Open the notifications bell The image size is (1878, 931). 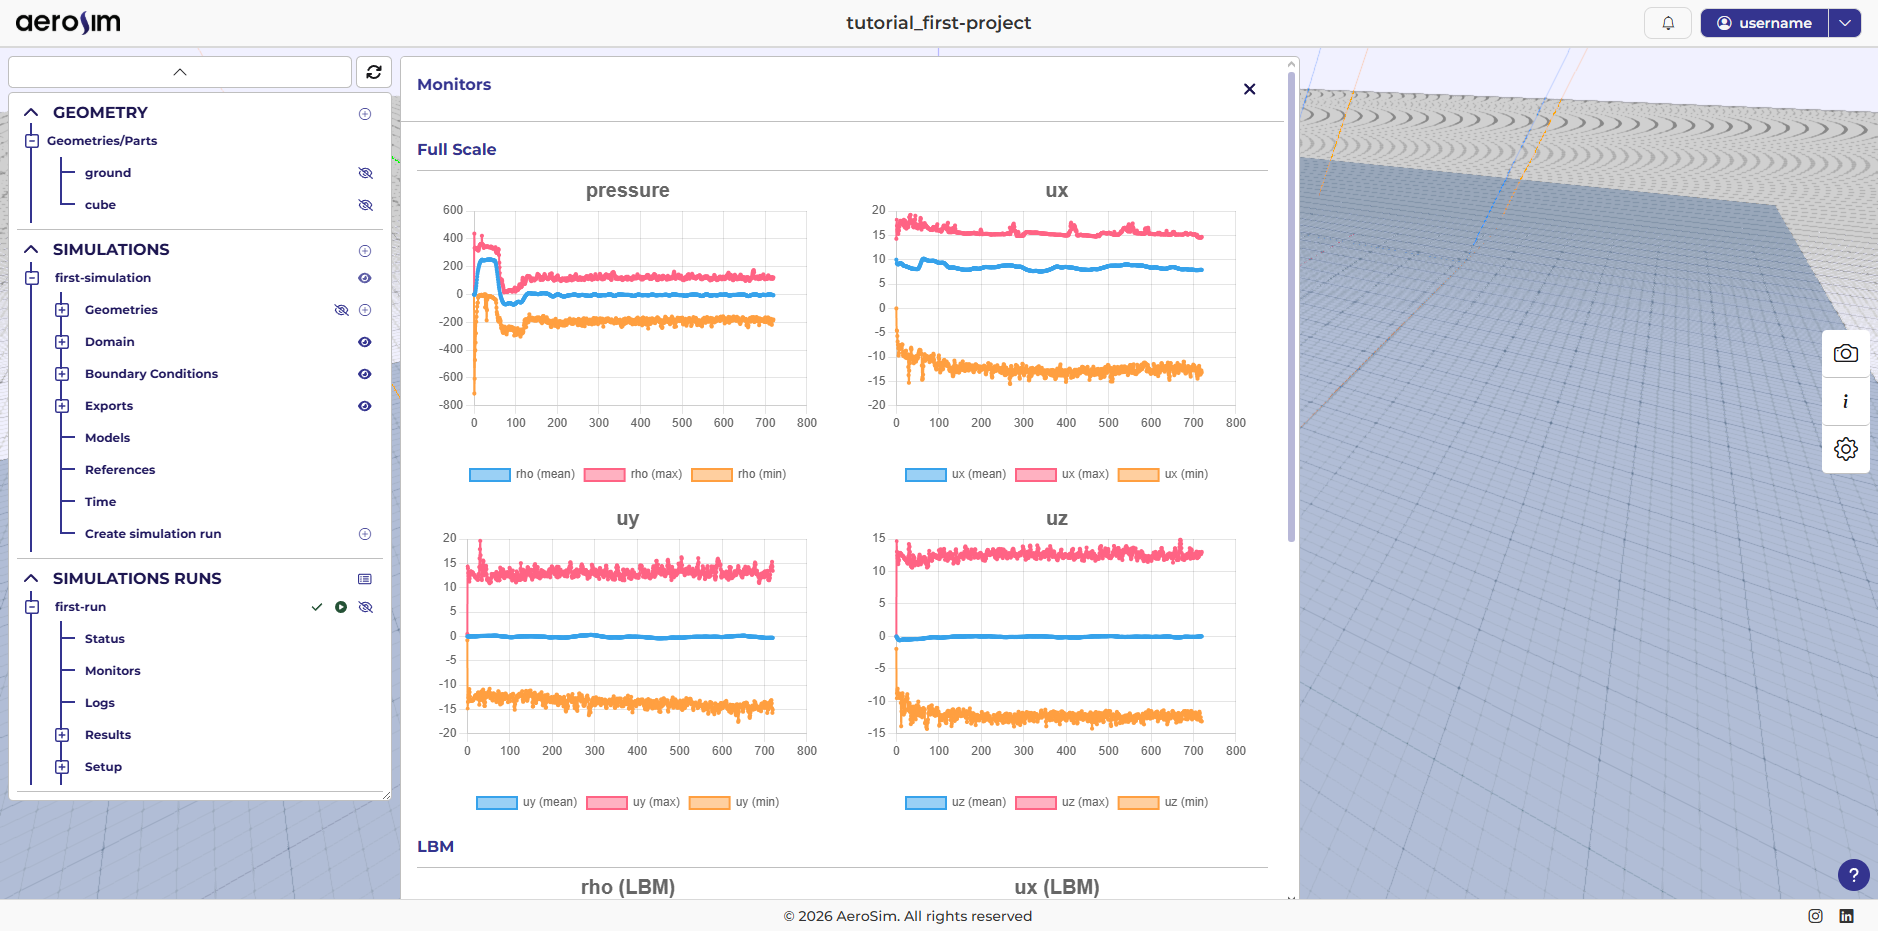1667,23
